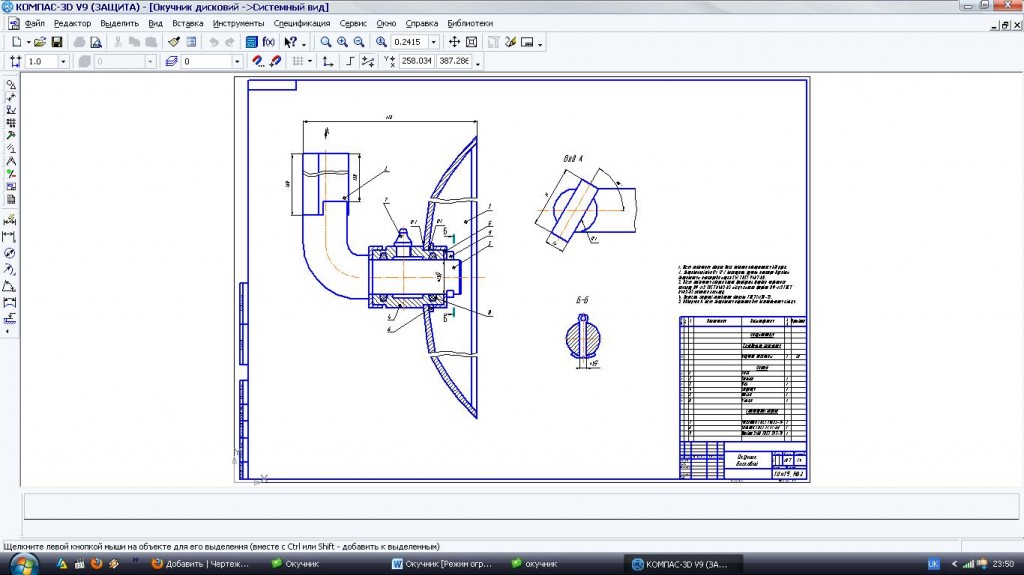Screen dimensions: 1024x575
Task: Open the Файл menu
Action: pyautogui.click(x=35, y=24)
